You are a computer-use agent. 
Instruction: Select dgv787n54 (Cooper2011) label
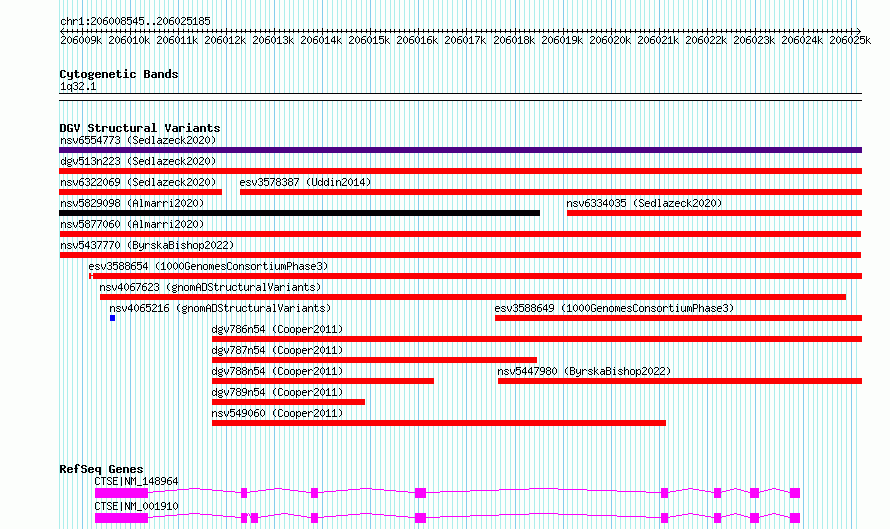click(x=277, y=350)
